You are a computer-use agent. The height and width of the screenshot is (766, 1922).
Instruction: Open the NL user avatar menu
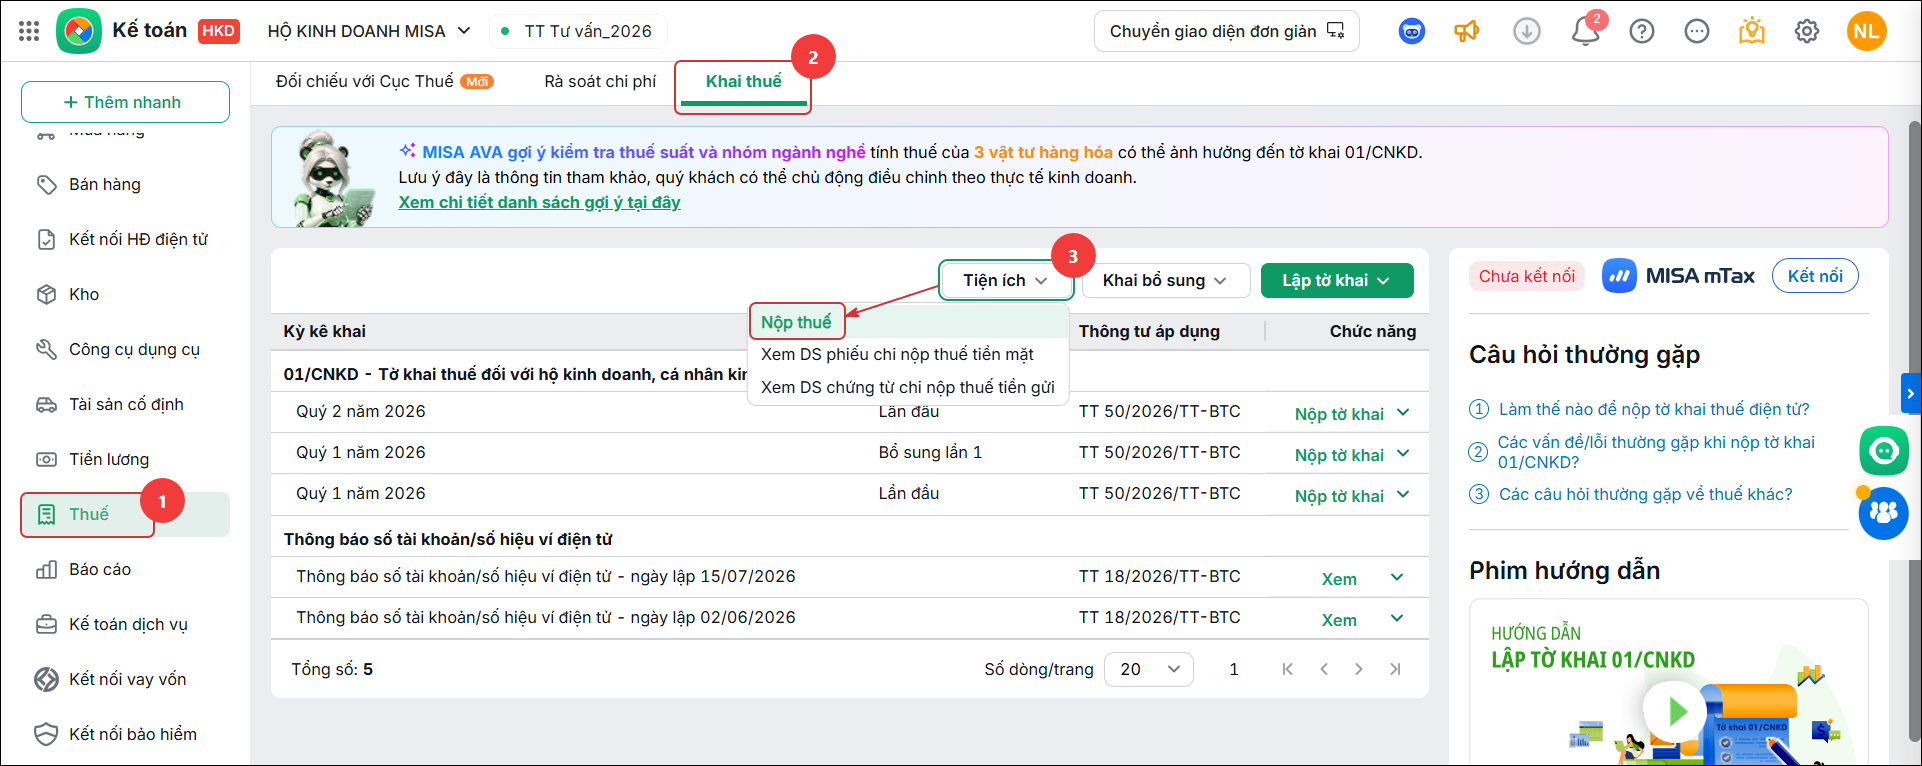[x=1866, y=31]
